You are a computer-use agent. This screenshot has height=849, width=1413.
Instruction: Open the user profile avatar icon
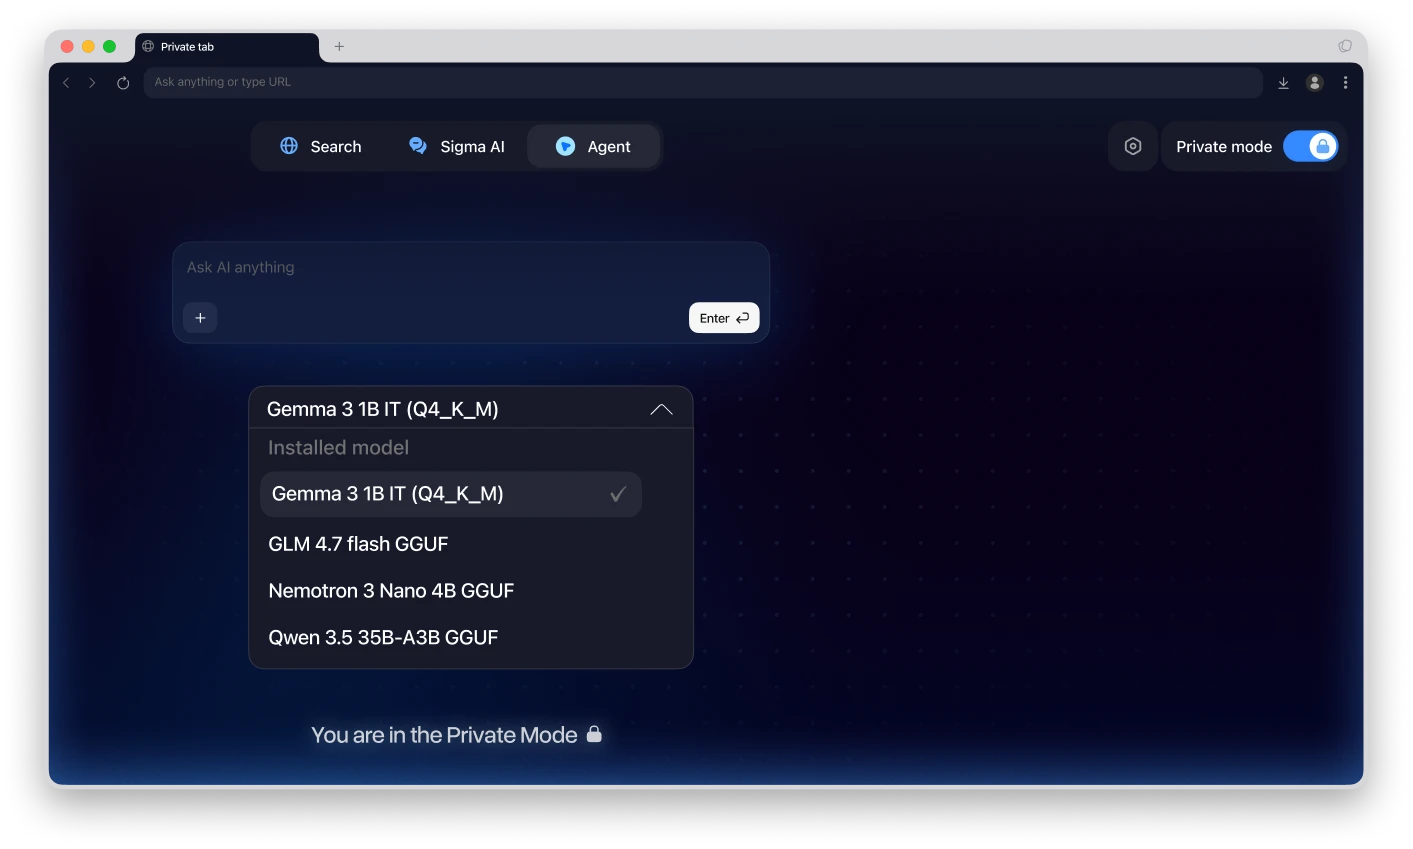point(1315,83)
